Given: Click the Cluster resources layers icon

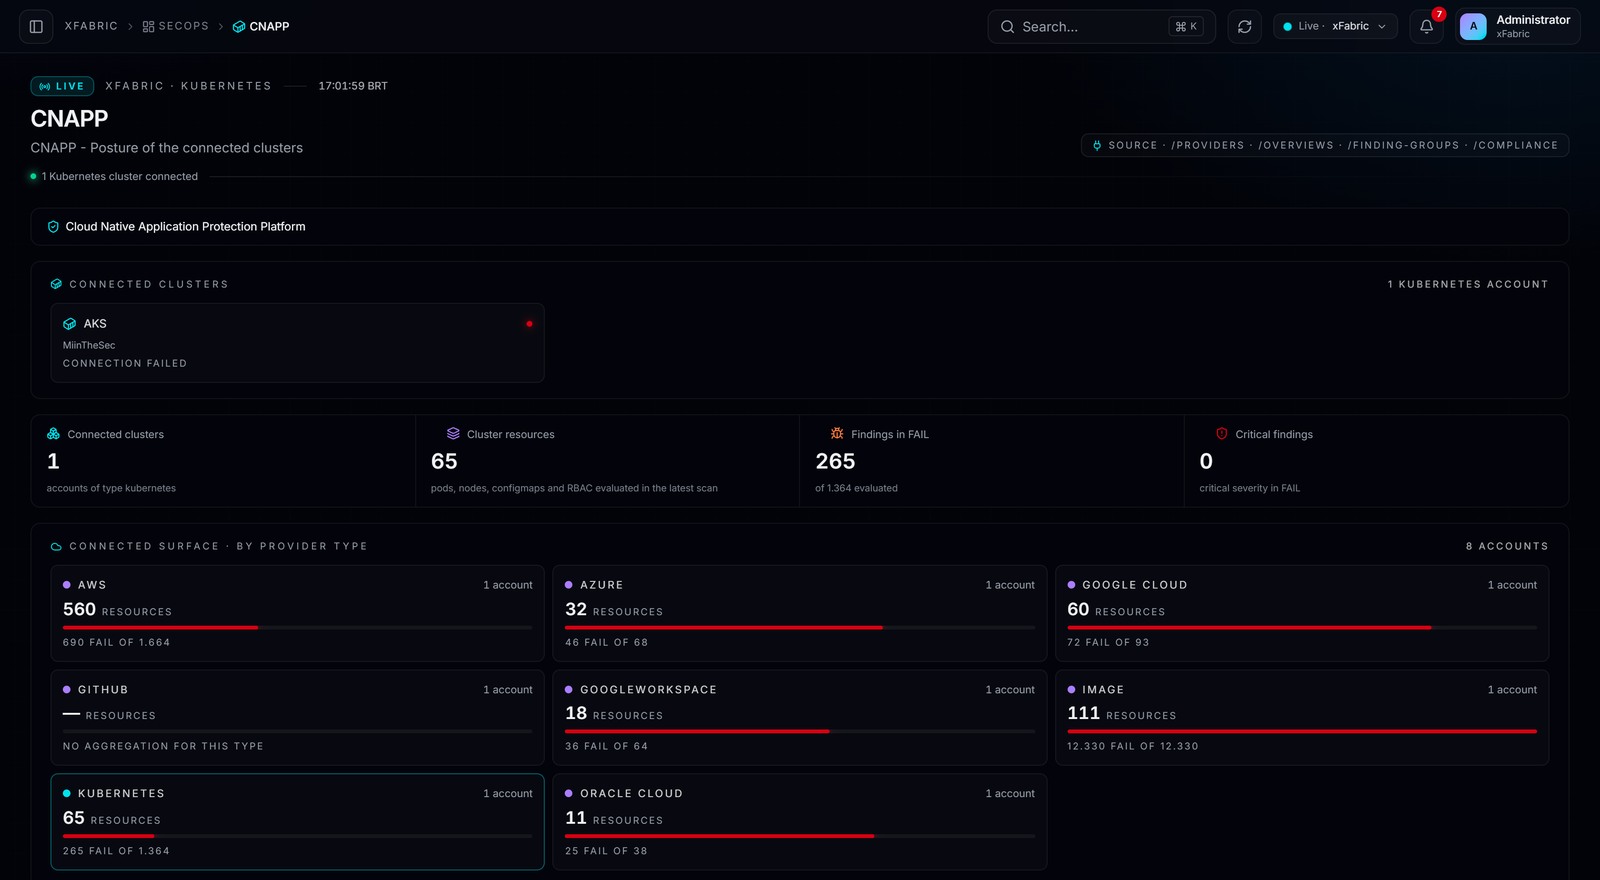Looking at the screenshot, I should [x=453, y=434].
